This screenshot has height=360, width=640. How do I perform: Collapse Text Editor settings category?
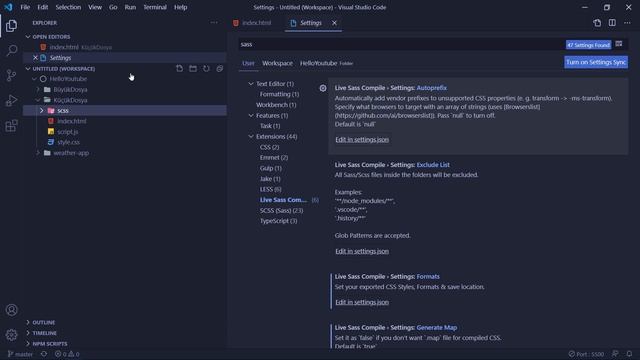coord(251,84)
